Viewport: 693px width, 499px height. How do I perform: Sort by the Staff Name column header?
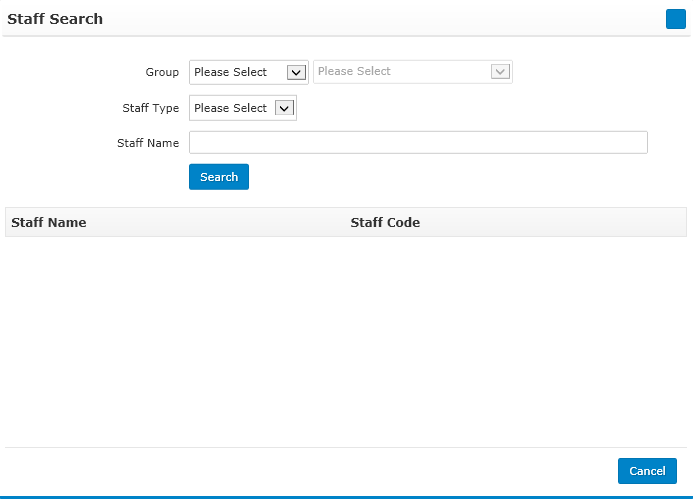pyautogui.click(x=49, y=222)
